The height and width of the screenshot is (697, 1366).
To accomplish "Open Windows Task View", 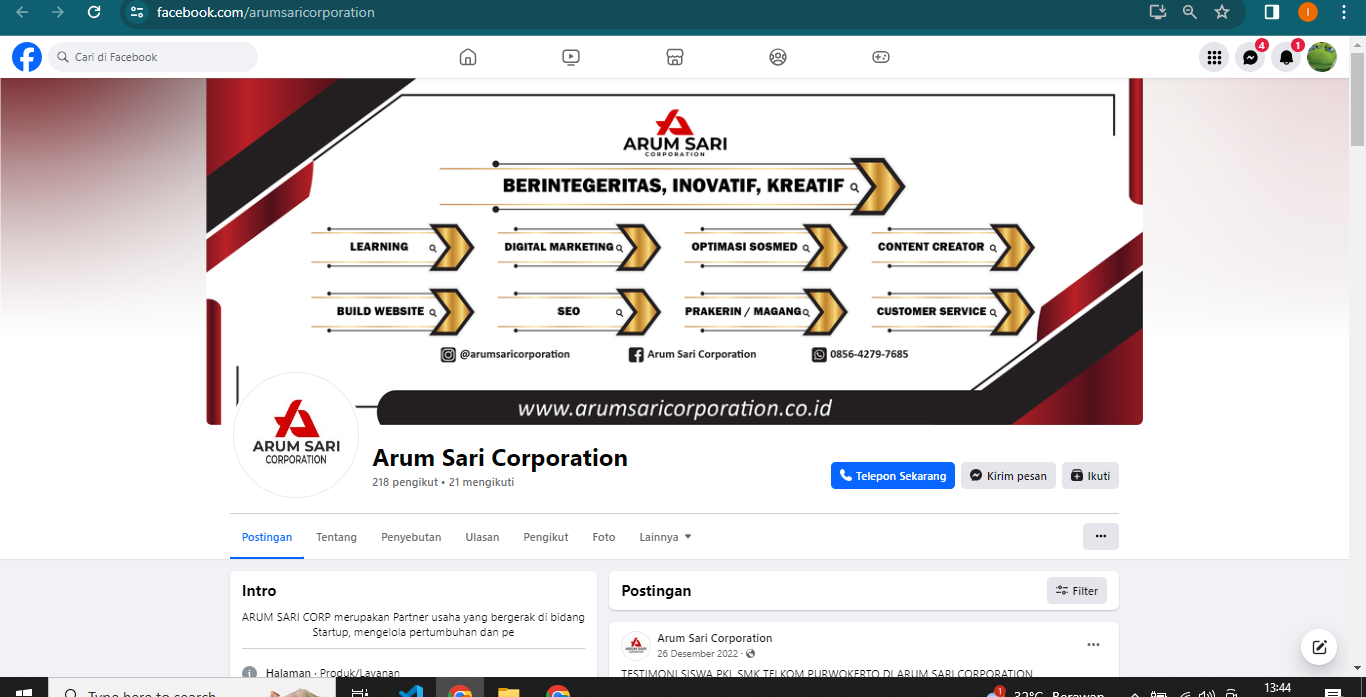I will [x=360, y=691].
